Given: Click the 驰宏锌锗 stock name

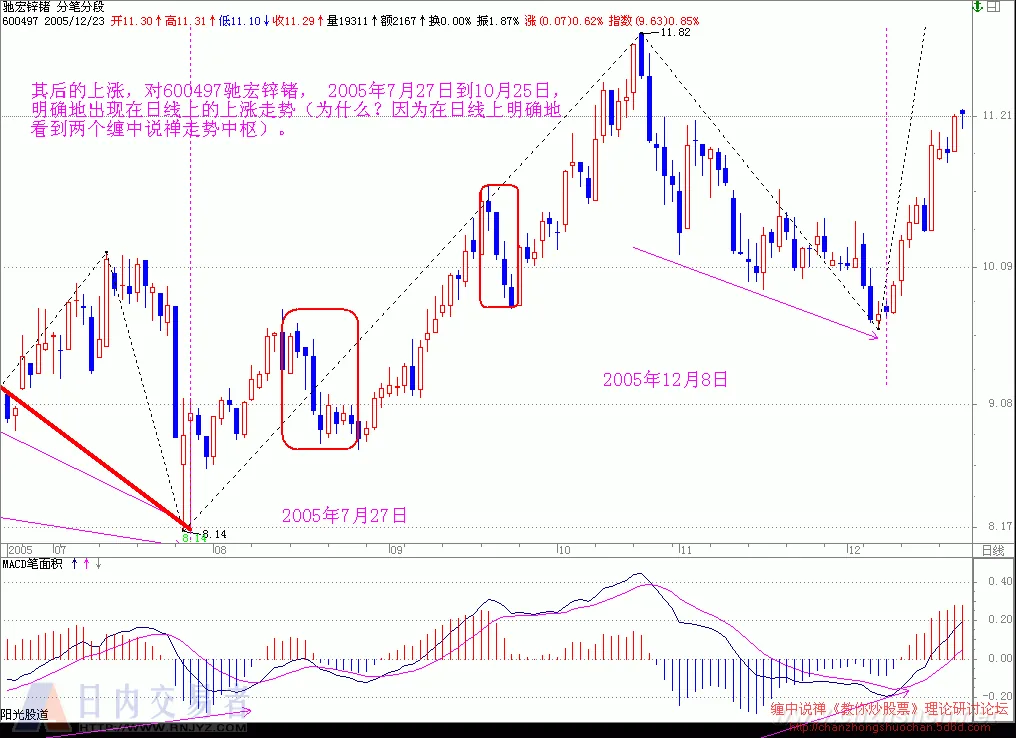Looking at the screenshot, I should coord(26,7).
